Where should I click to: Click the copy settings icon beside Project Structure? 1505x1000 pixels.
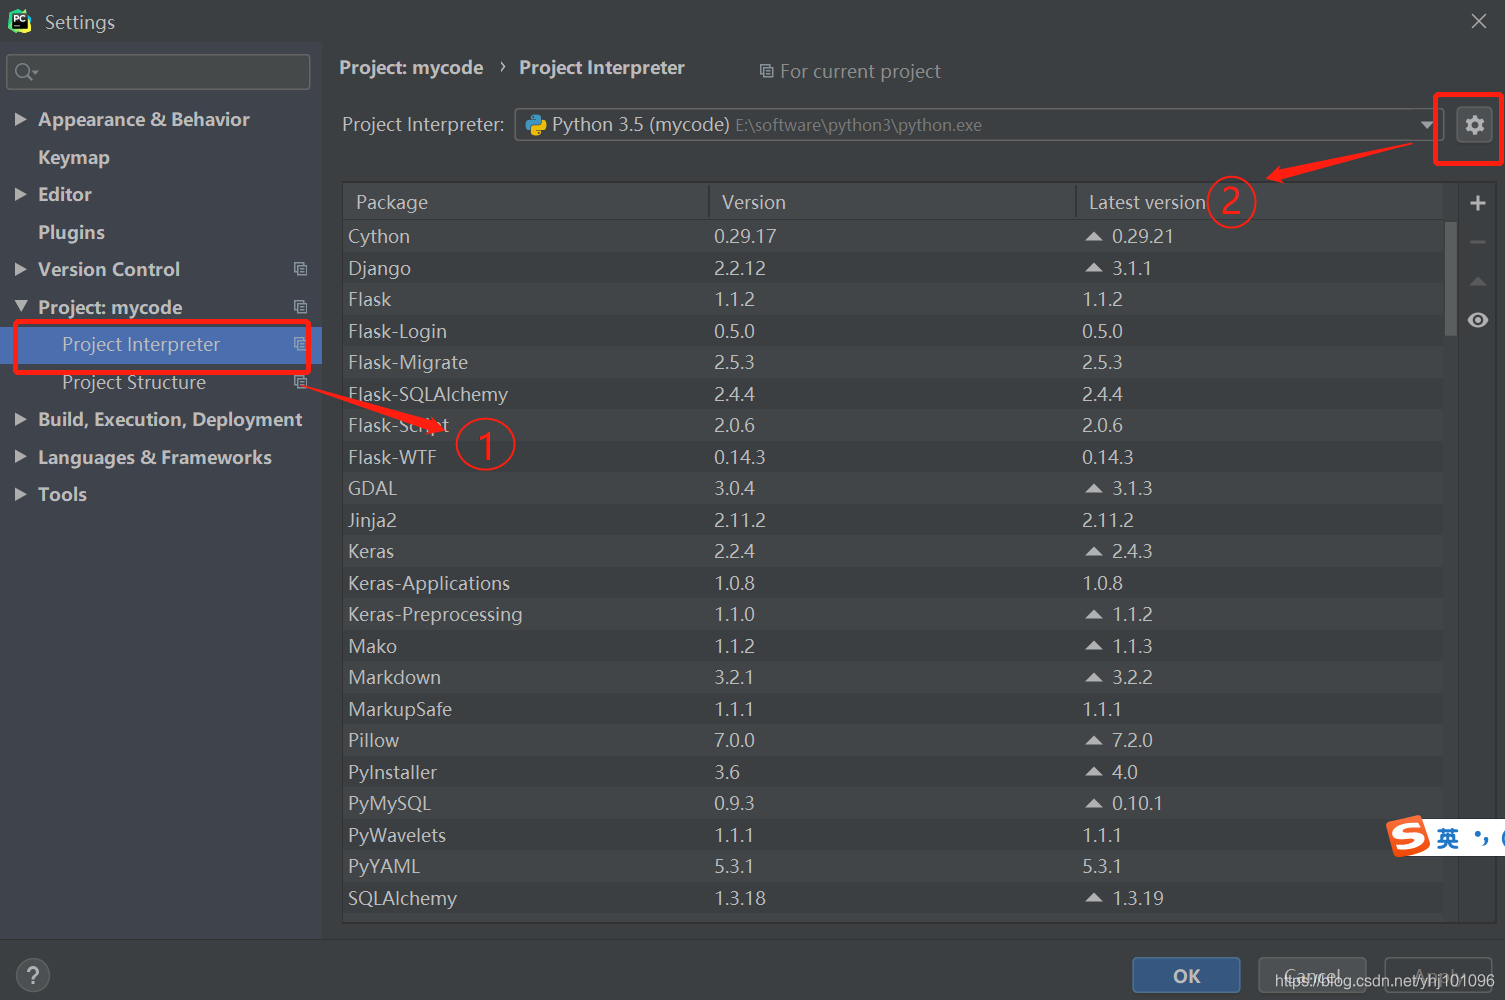pyautogui.click(x=301, y=381)
